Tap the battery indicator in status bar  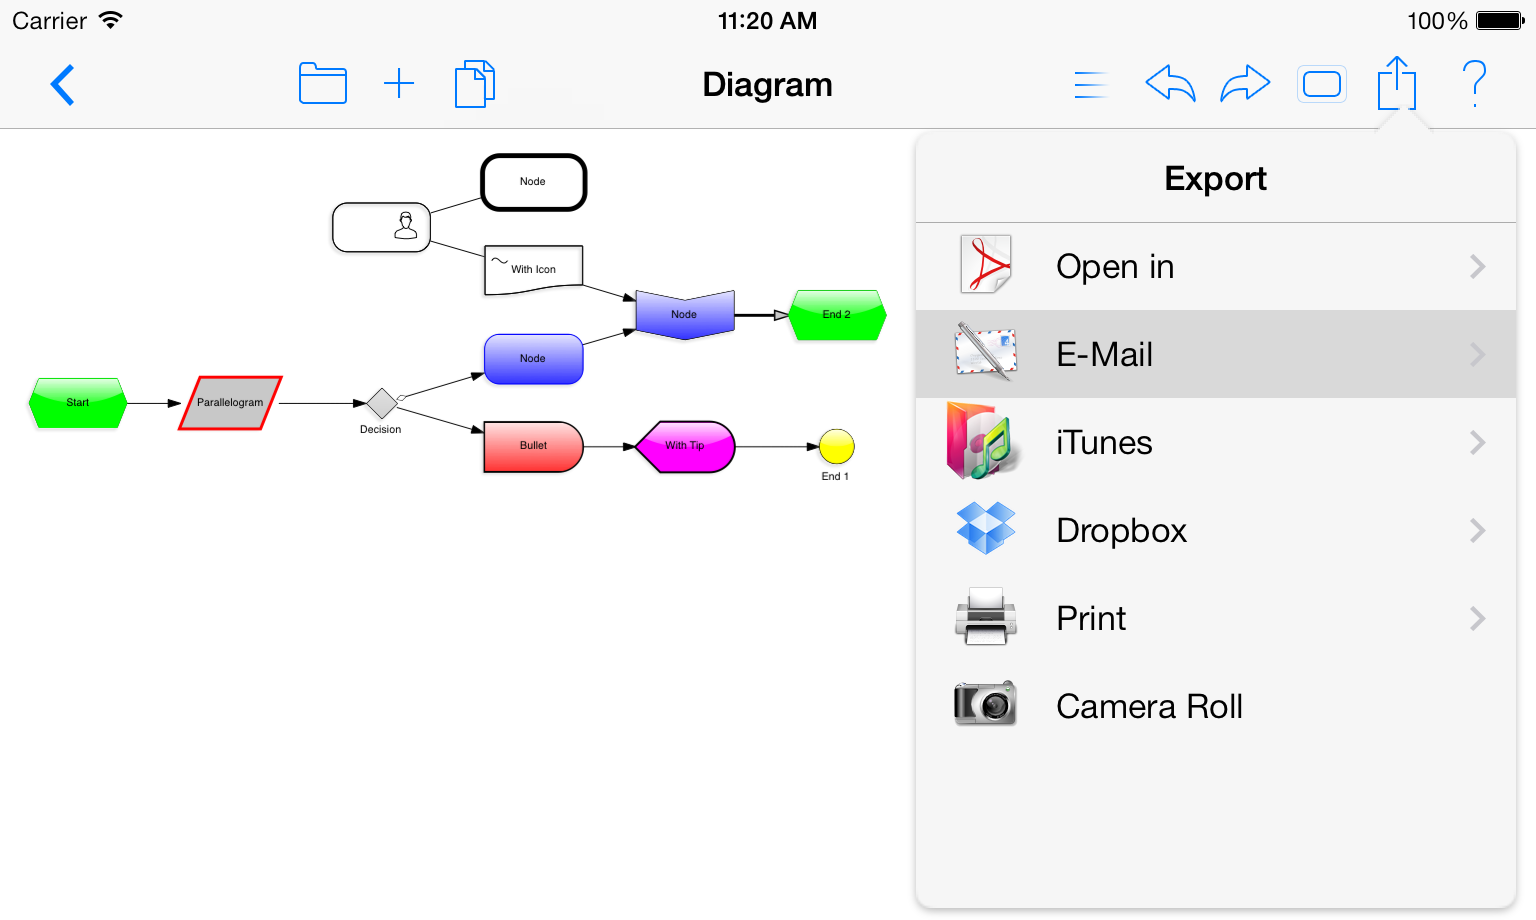[x=1500, y=20]
